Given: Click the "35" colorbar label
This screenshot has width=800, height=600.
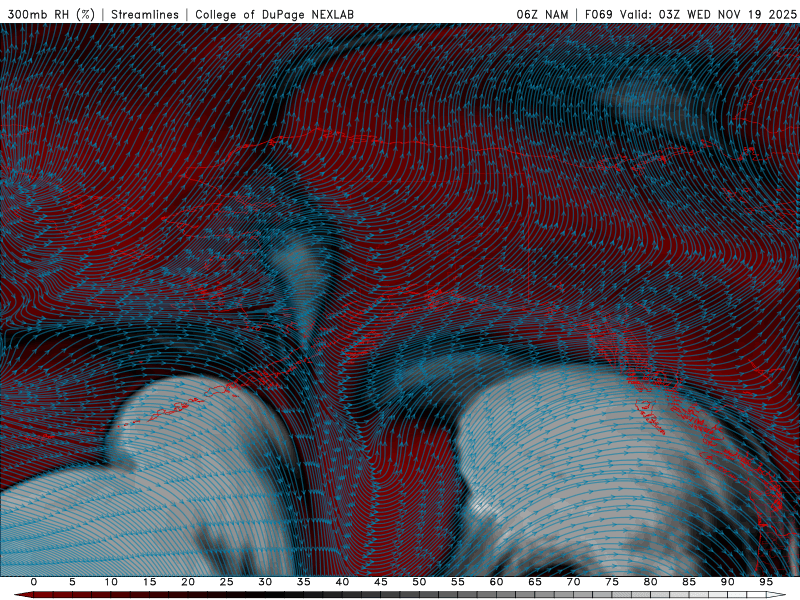Looking at the screenshot, I should (304, 582).
